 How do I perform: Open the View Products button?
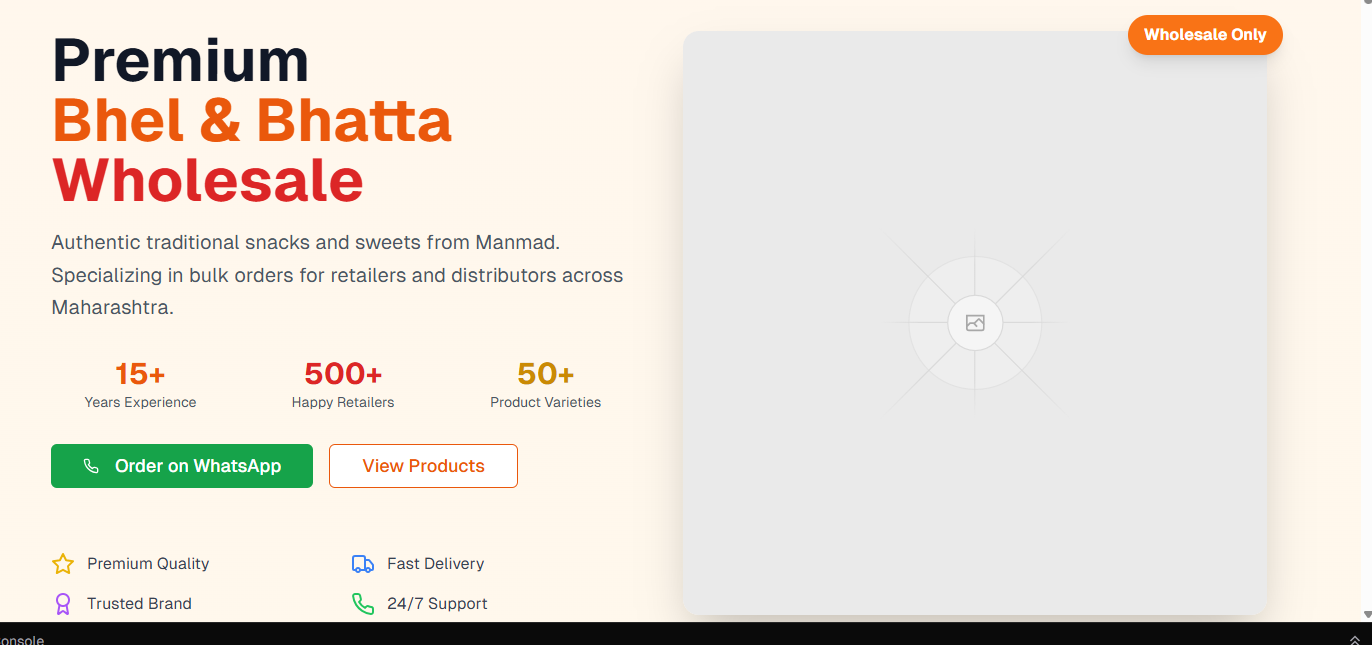pyautogui.click(x=423, y=466)
